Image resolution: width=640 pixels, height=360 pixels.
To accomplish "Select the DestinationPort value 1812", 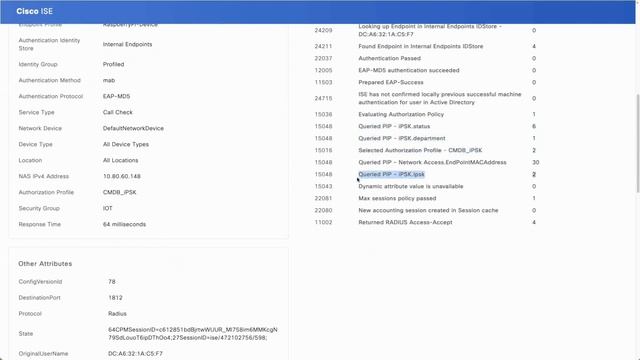I will pyautogui.click(x=115, y=298).
